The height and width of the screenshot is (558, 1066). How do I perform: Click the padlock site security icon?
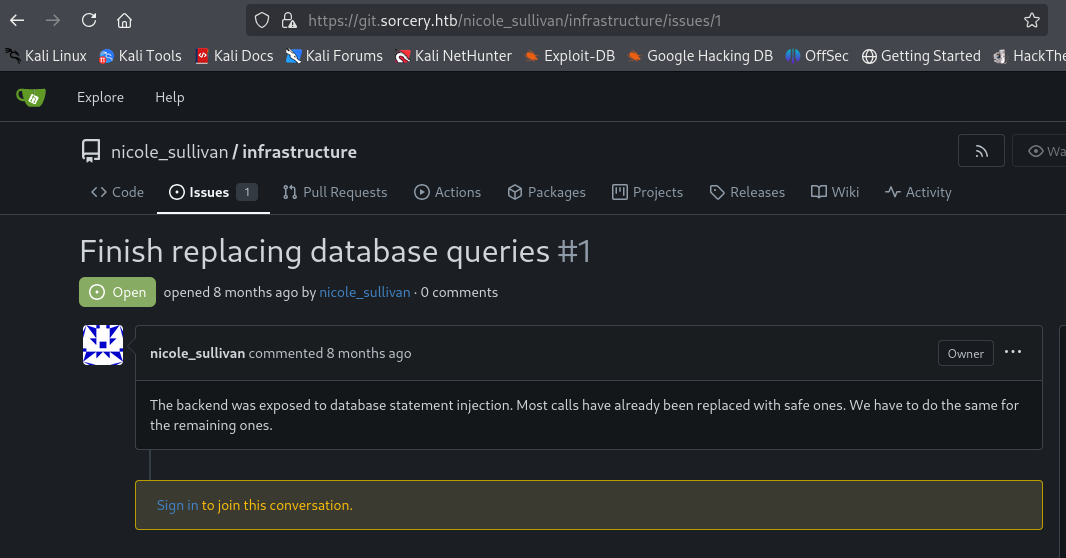click(289, 20)
